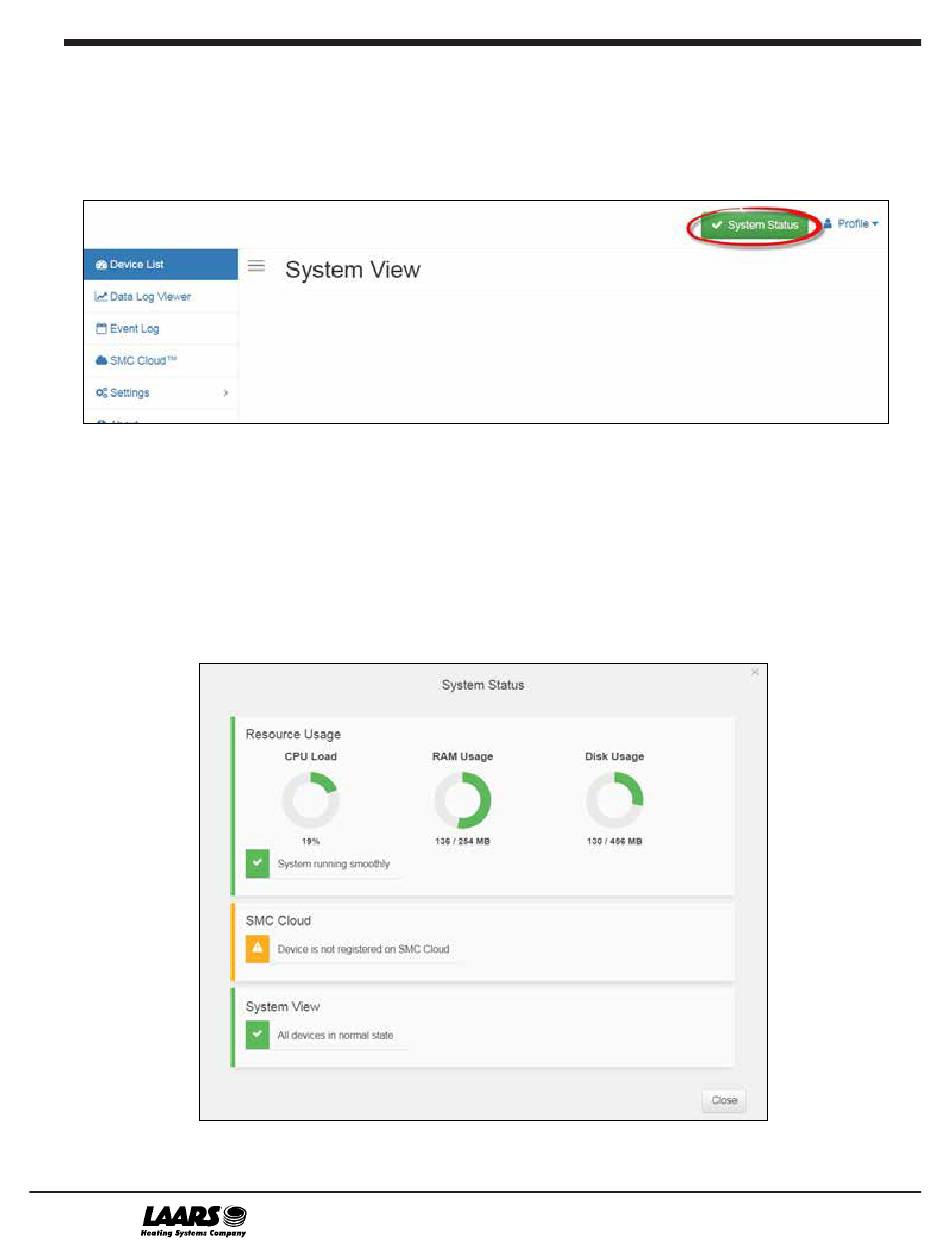Click the SMC Cloud cloud icon
The width and height of the screenshot is (950, 1248).
[x=101, y=360]
